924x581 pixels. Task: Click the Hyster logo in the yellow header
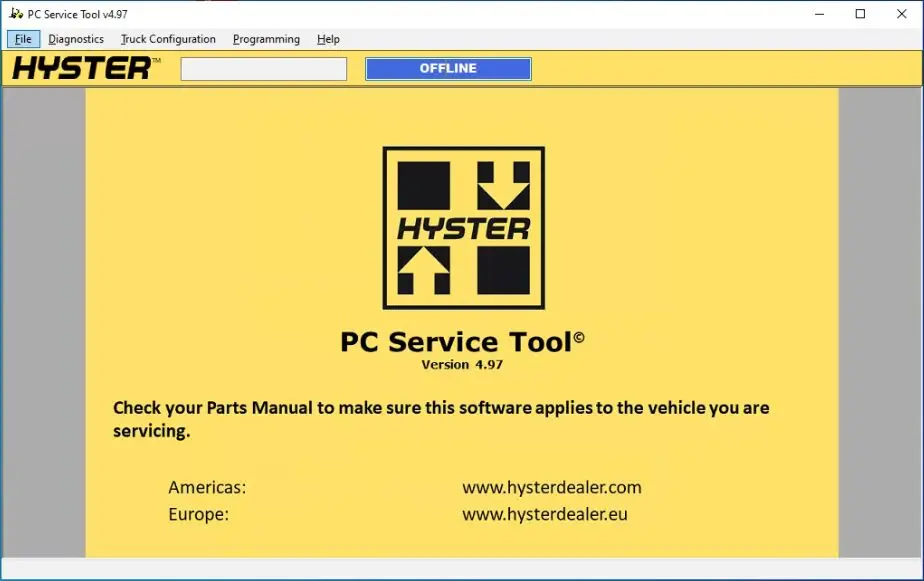click(x=86, y=68)
